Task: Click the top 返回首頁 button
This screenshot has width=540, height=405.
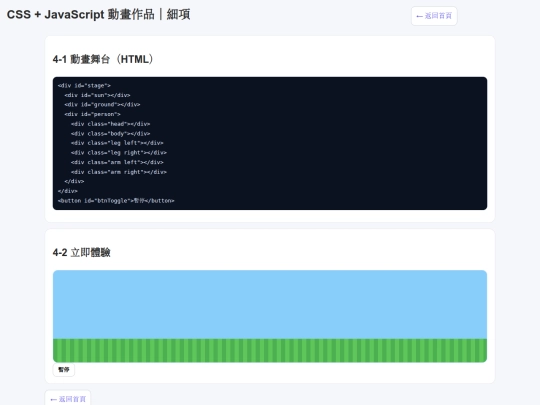Action: 434,16
